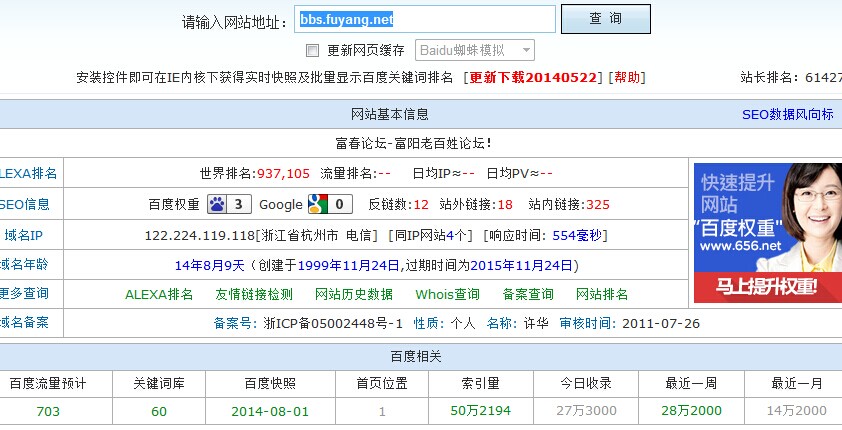The image size is (842, 430).
Task: Click 今日收录 value 27万3000
Action: [x=586, y=411]
